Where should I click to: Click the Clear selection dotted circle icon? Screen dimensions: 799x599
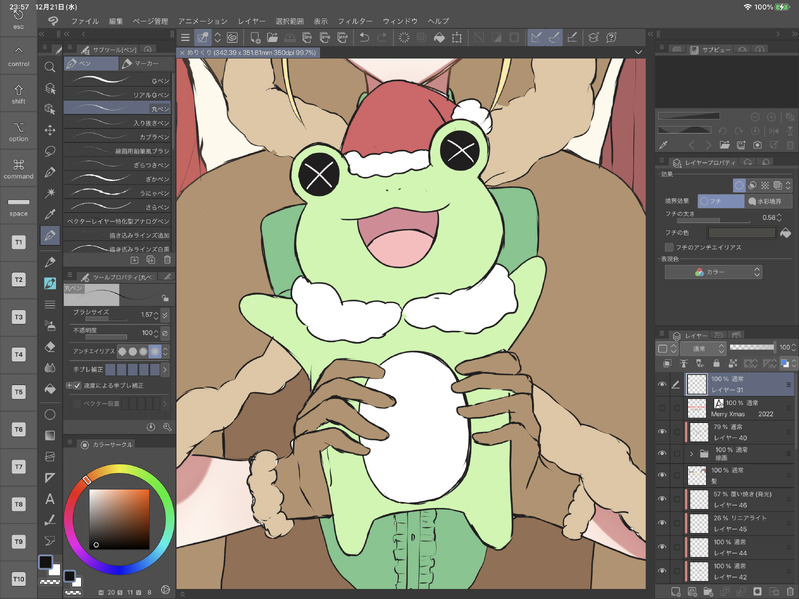pos(404,38)
